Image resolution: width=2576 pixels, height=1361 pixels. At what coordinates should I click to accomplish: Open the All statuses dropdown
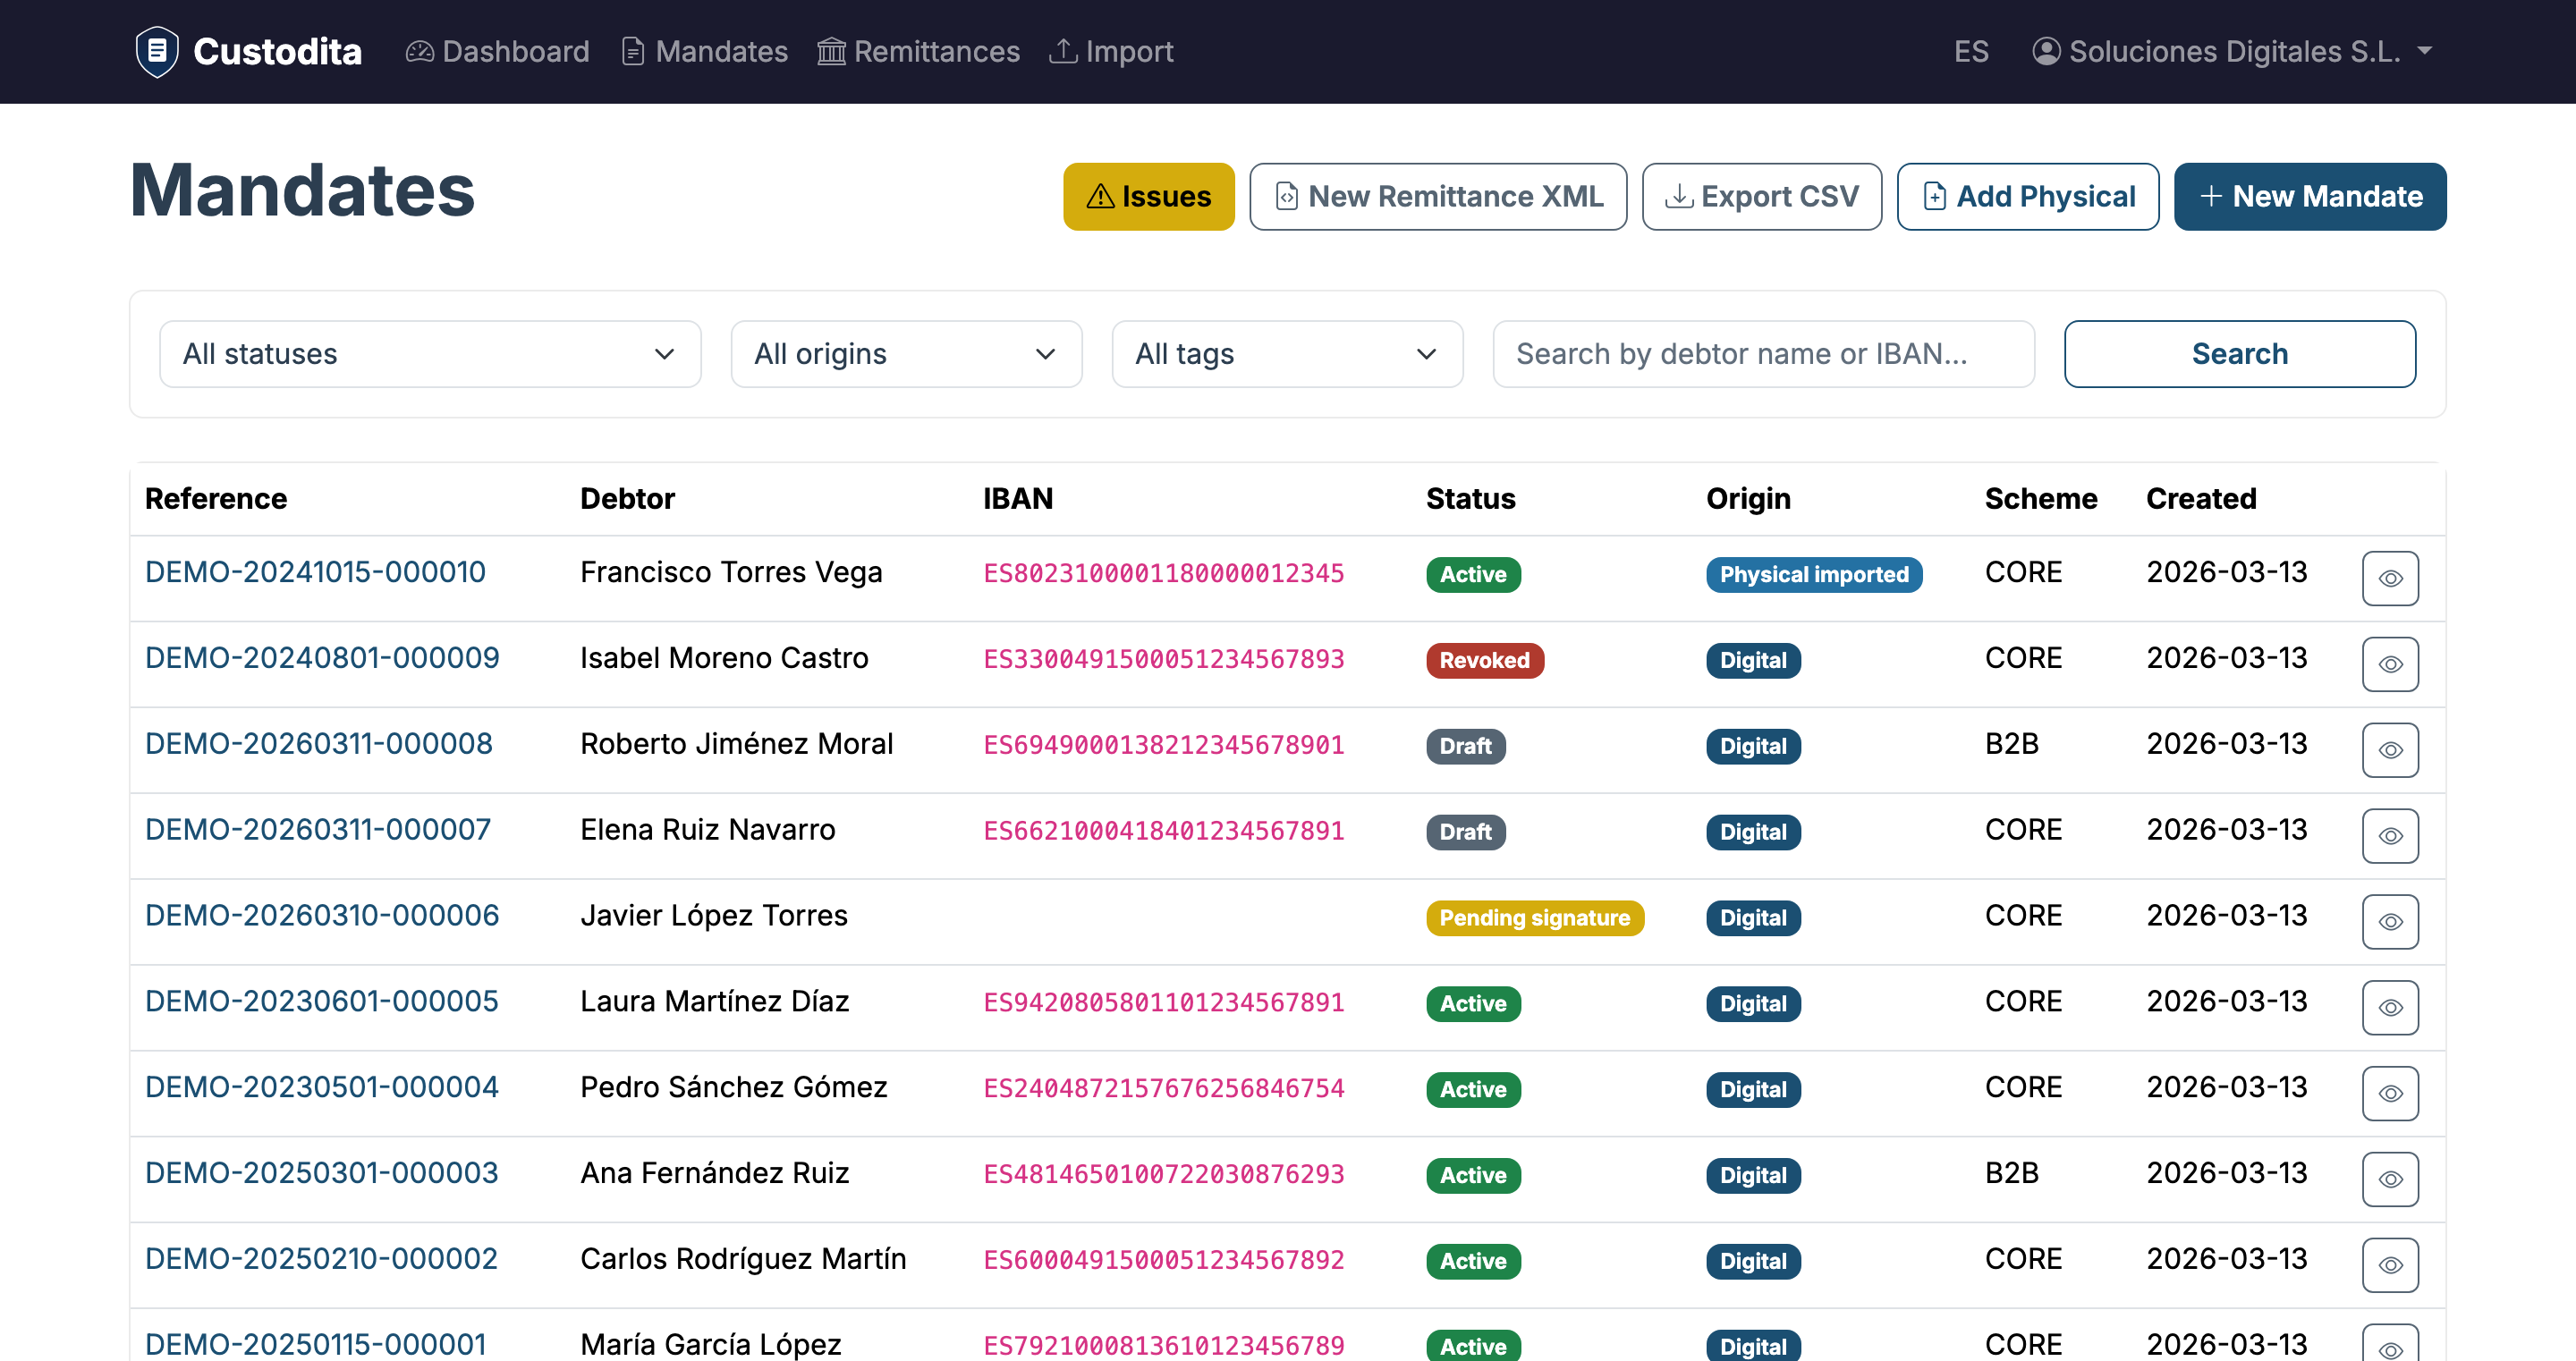coord(430,354)
